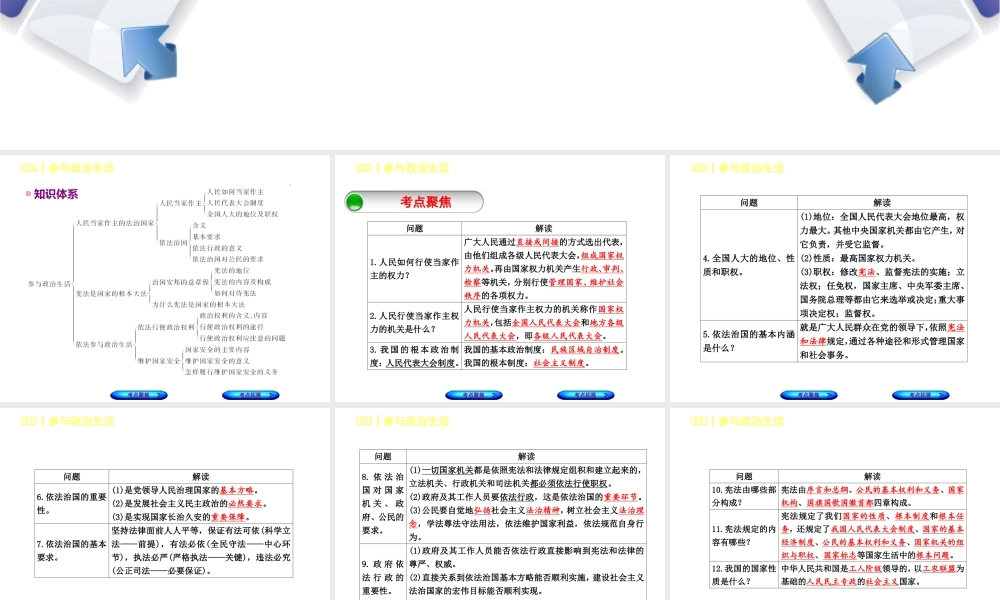Click cell 12. 我国的国家性质是什么?
The image size is (1000, 600).
[x=744, y=574]
